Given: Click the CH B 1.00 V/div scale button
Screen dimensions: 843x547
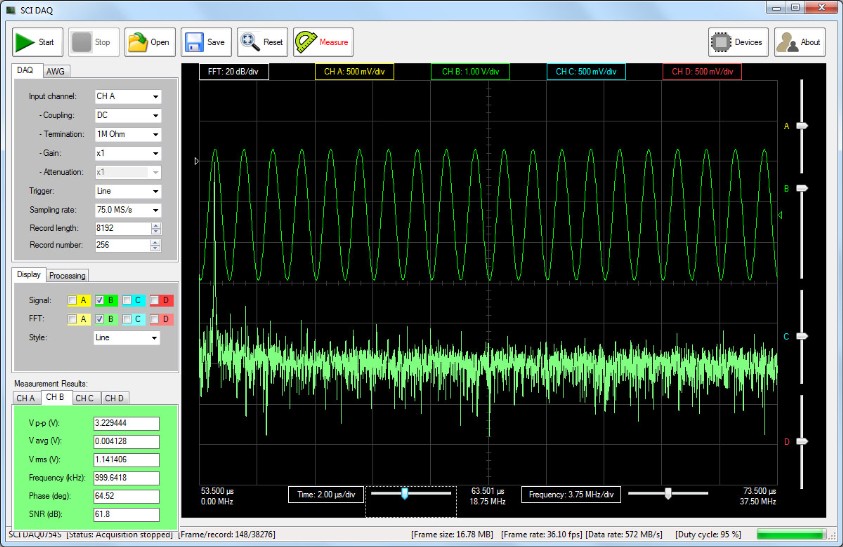Looking at the screenshot, I should tap(470, 72).
